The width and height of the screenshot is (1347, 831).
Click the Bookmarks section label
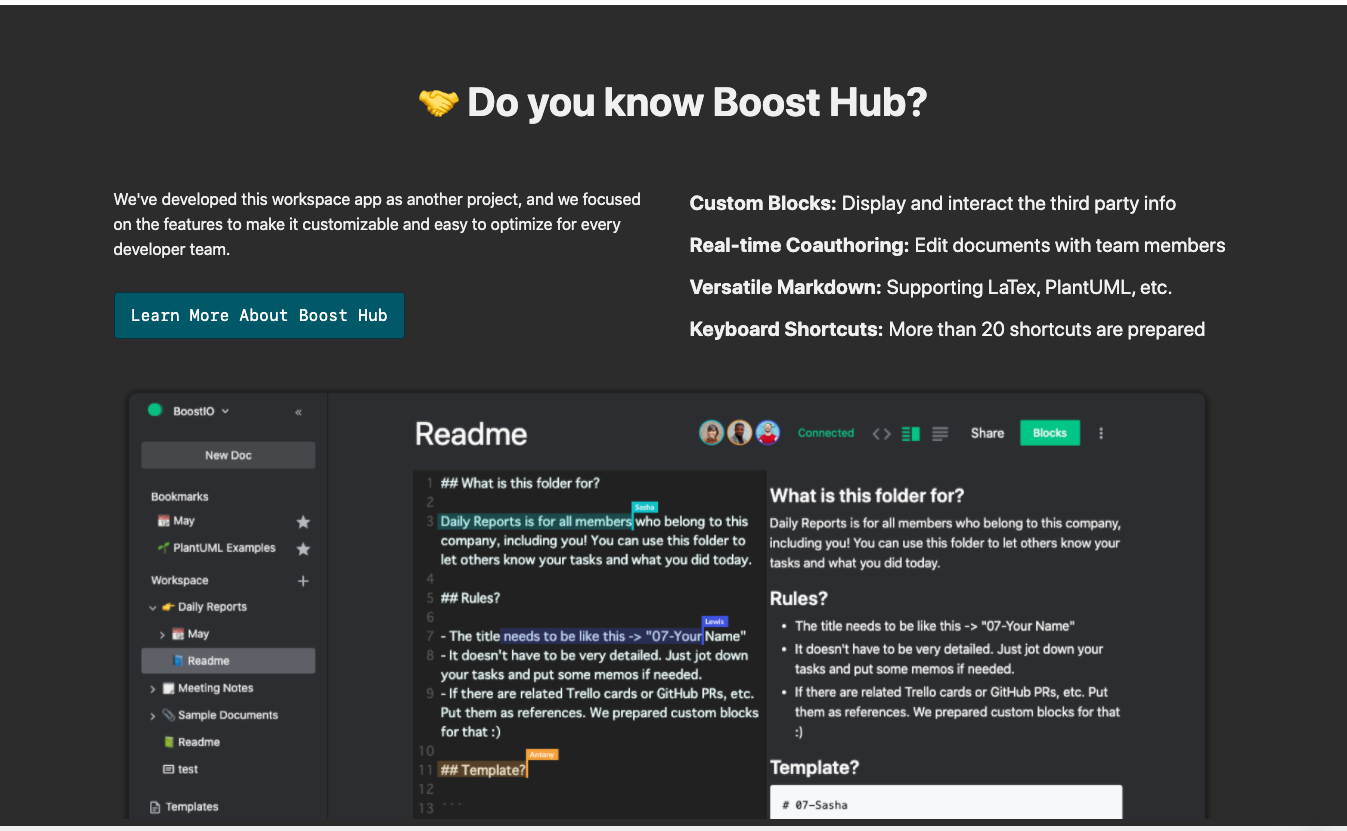(x=180, y=497)
